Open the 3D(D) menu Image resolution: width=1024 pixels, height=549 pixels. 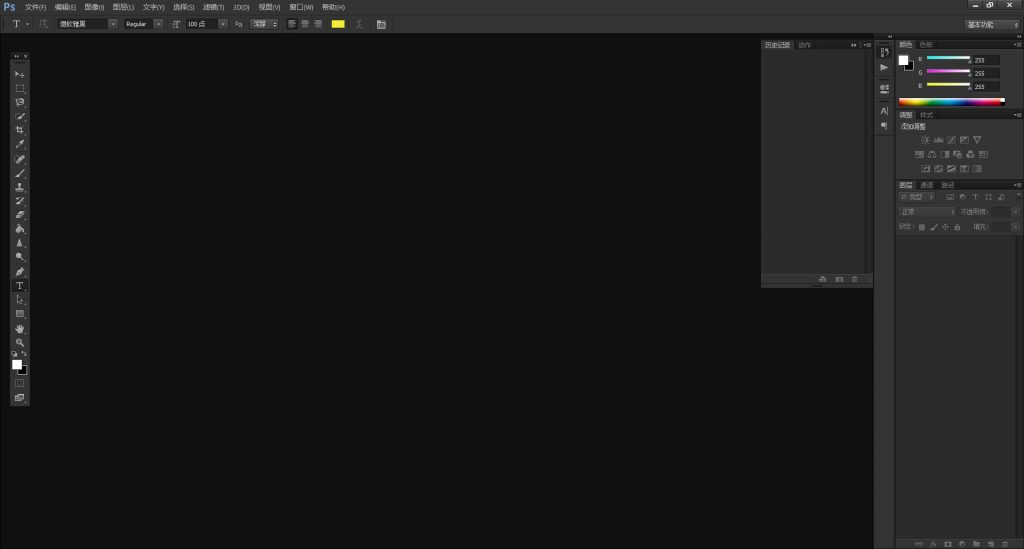tap(241, 7)
